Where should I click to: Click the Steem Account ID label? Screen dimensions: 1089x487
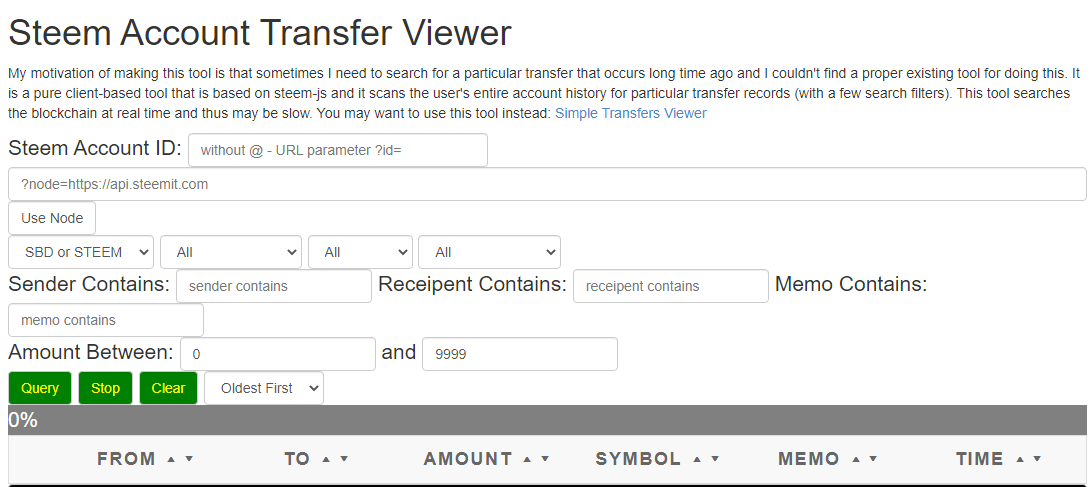click(95, 148)
